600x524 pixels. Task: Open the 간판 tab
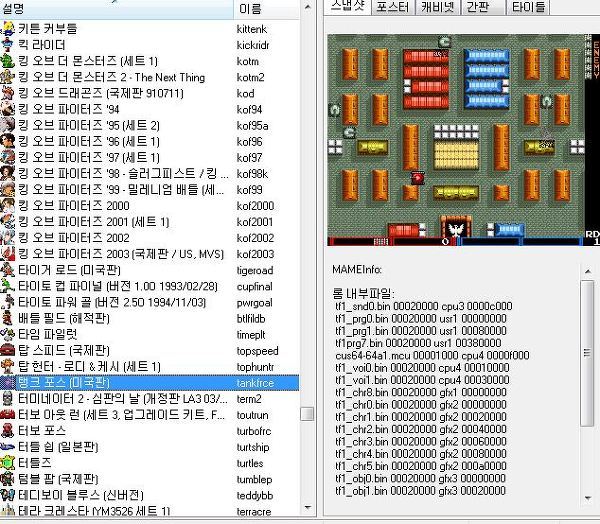(x=482, y=7)
